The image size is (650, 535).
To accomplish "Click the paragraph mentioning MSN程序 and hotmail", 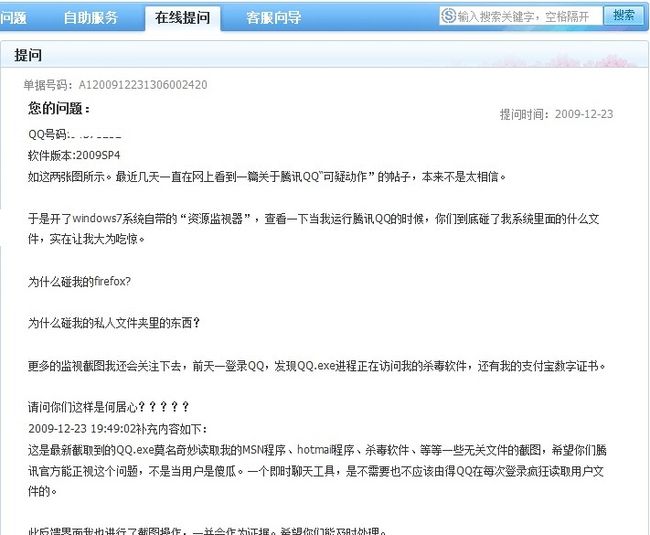I will tap(317, 470).
